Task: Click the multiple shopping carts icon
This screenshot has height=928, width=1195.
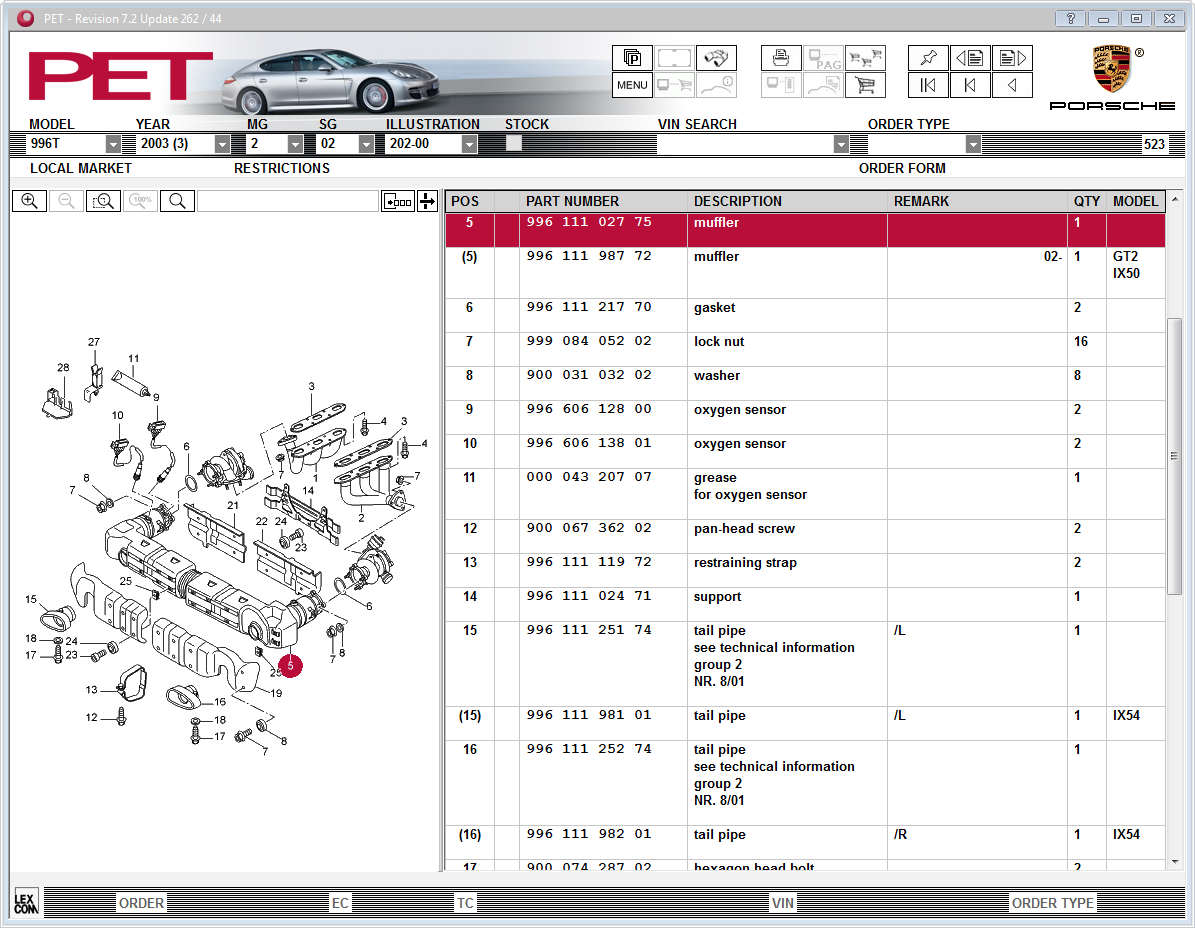Action: tap(865, 58)
